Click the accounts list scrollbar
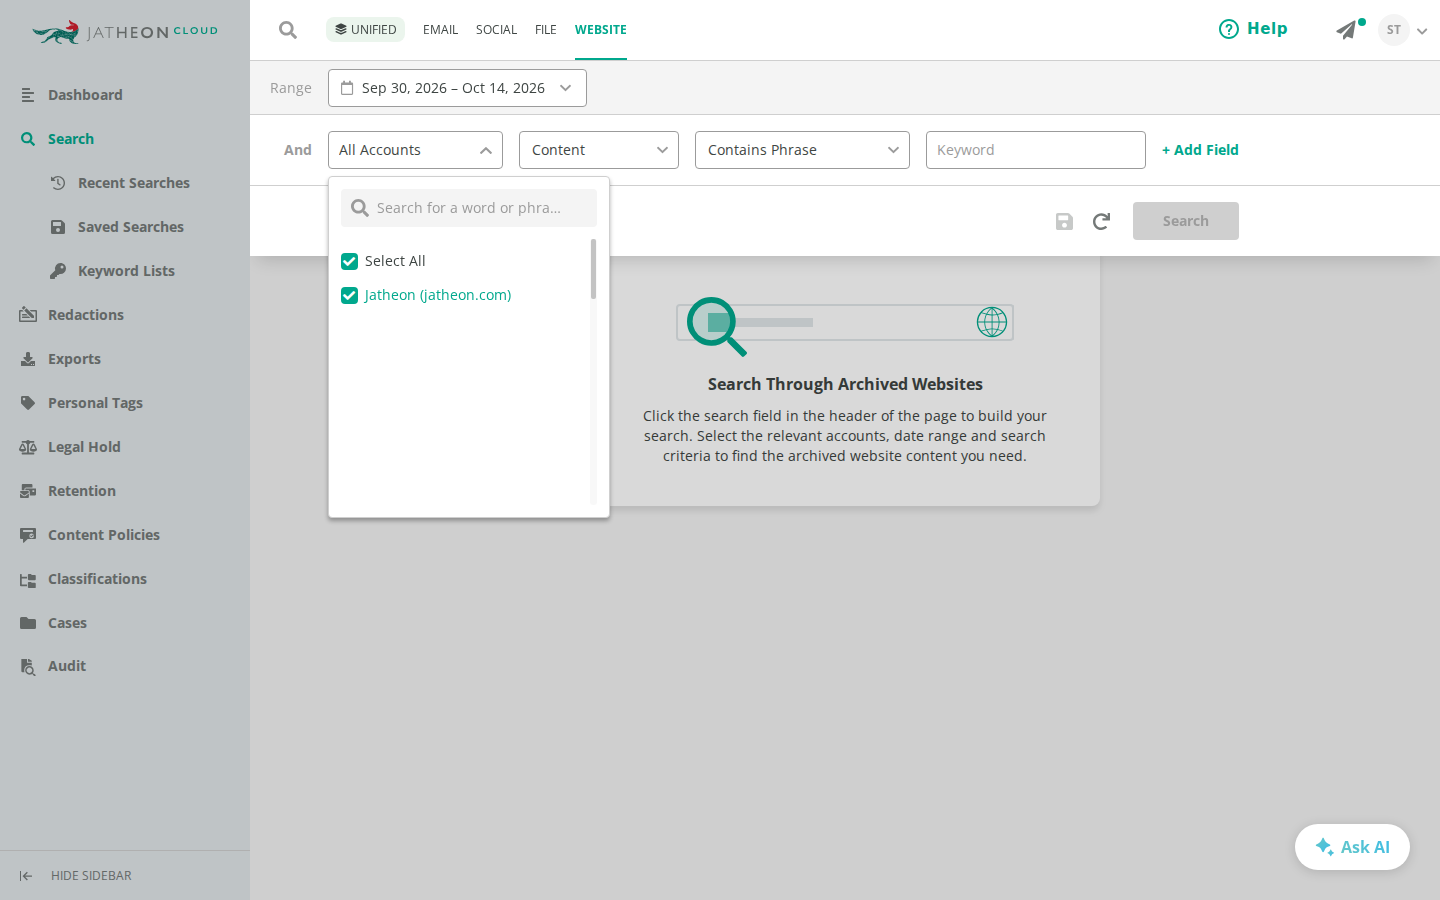This screenshot has height=900, width=1440. pyautogui.click(x=593, y=269)
